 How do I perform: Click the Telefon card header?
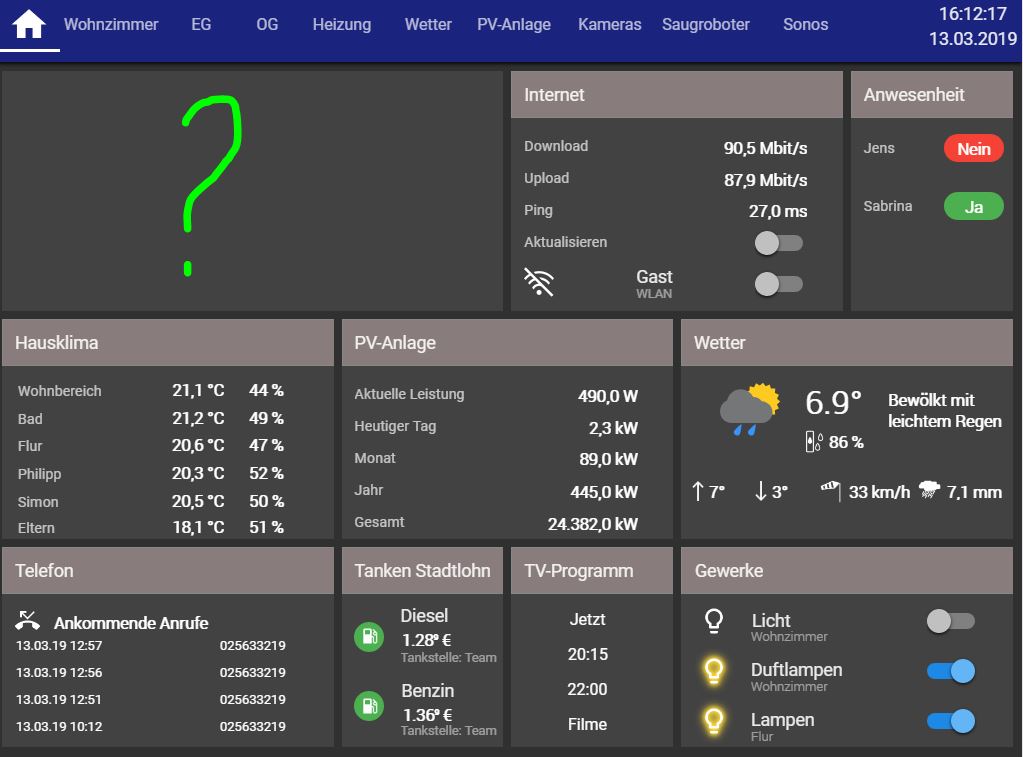(x=168, y=570)
